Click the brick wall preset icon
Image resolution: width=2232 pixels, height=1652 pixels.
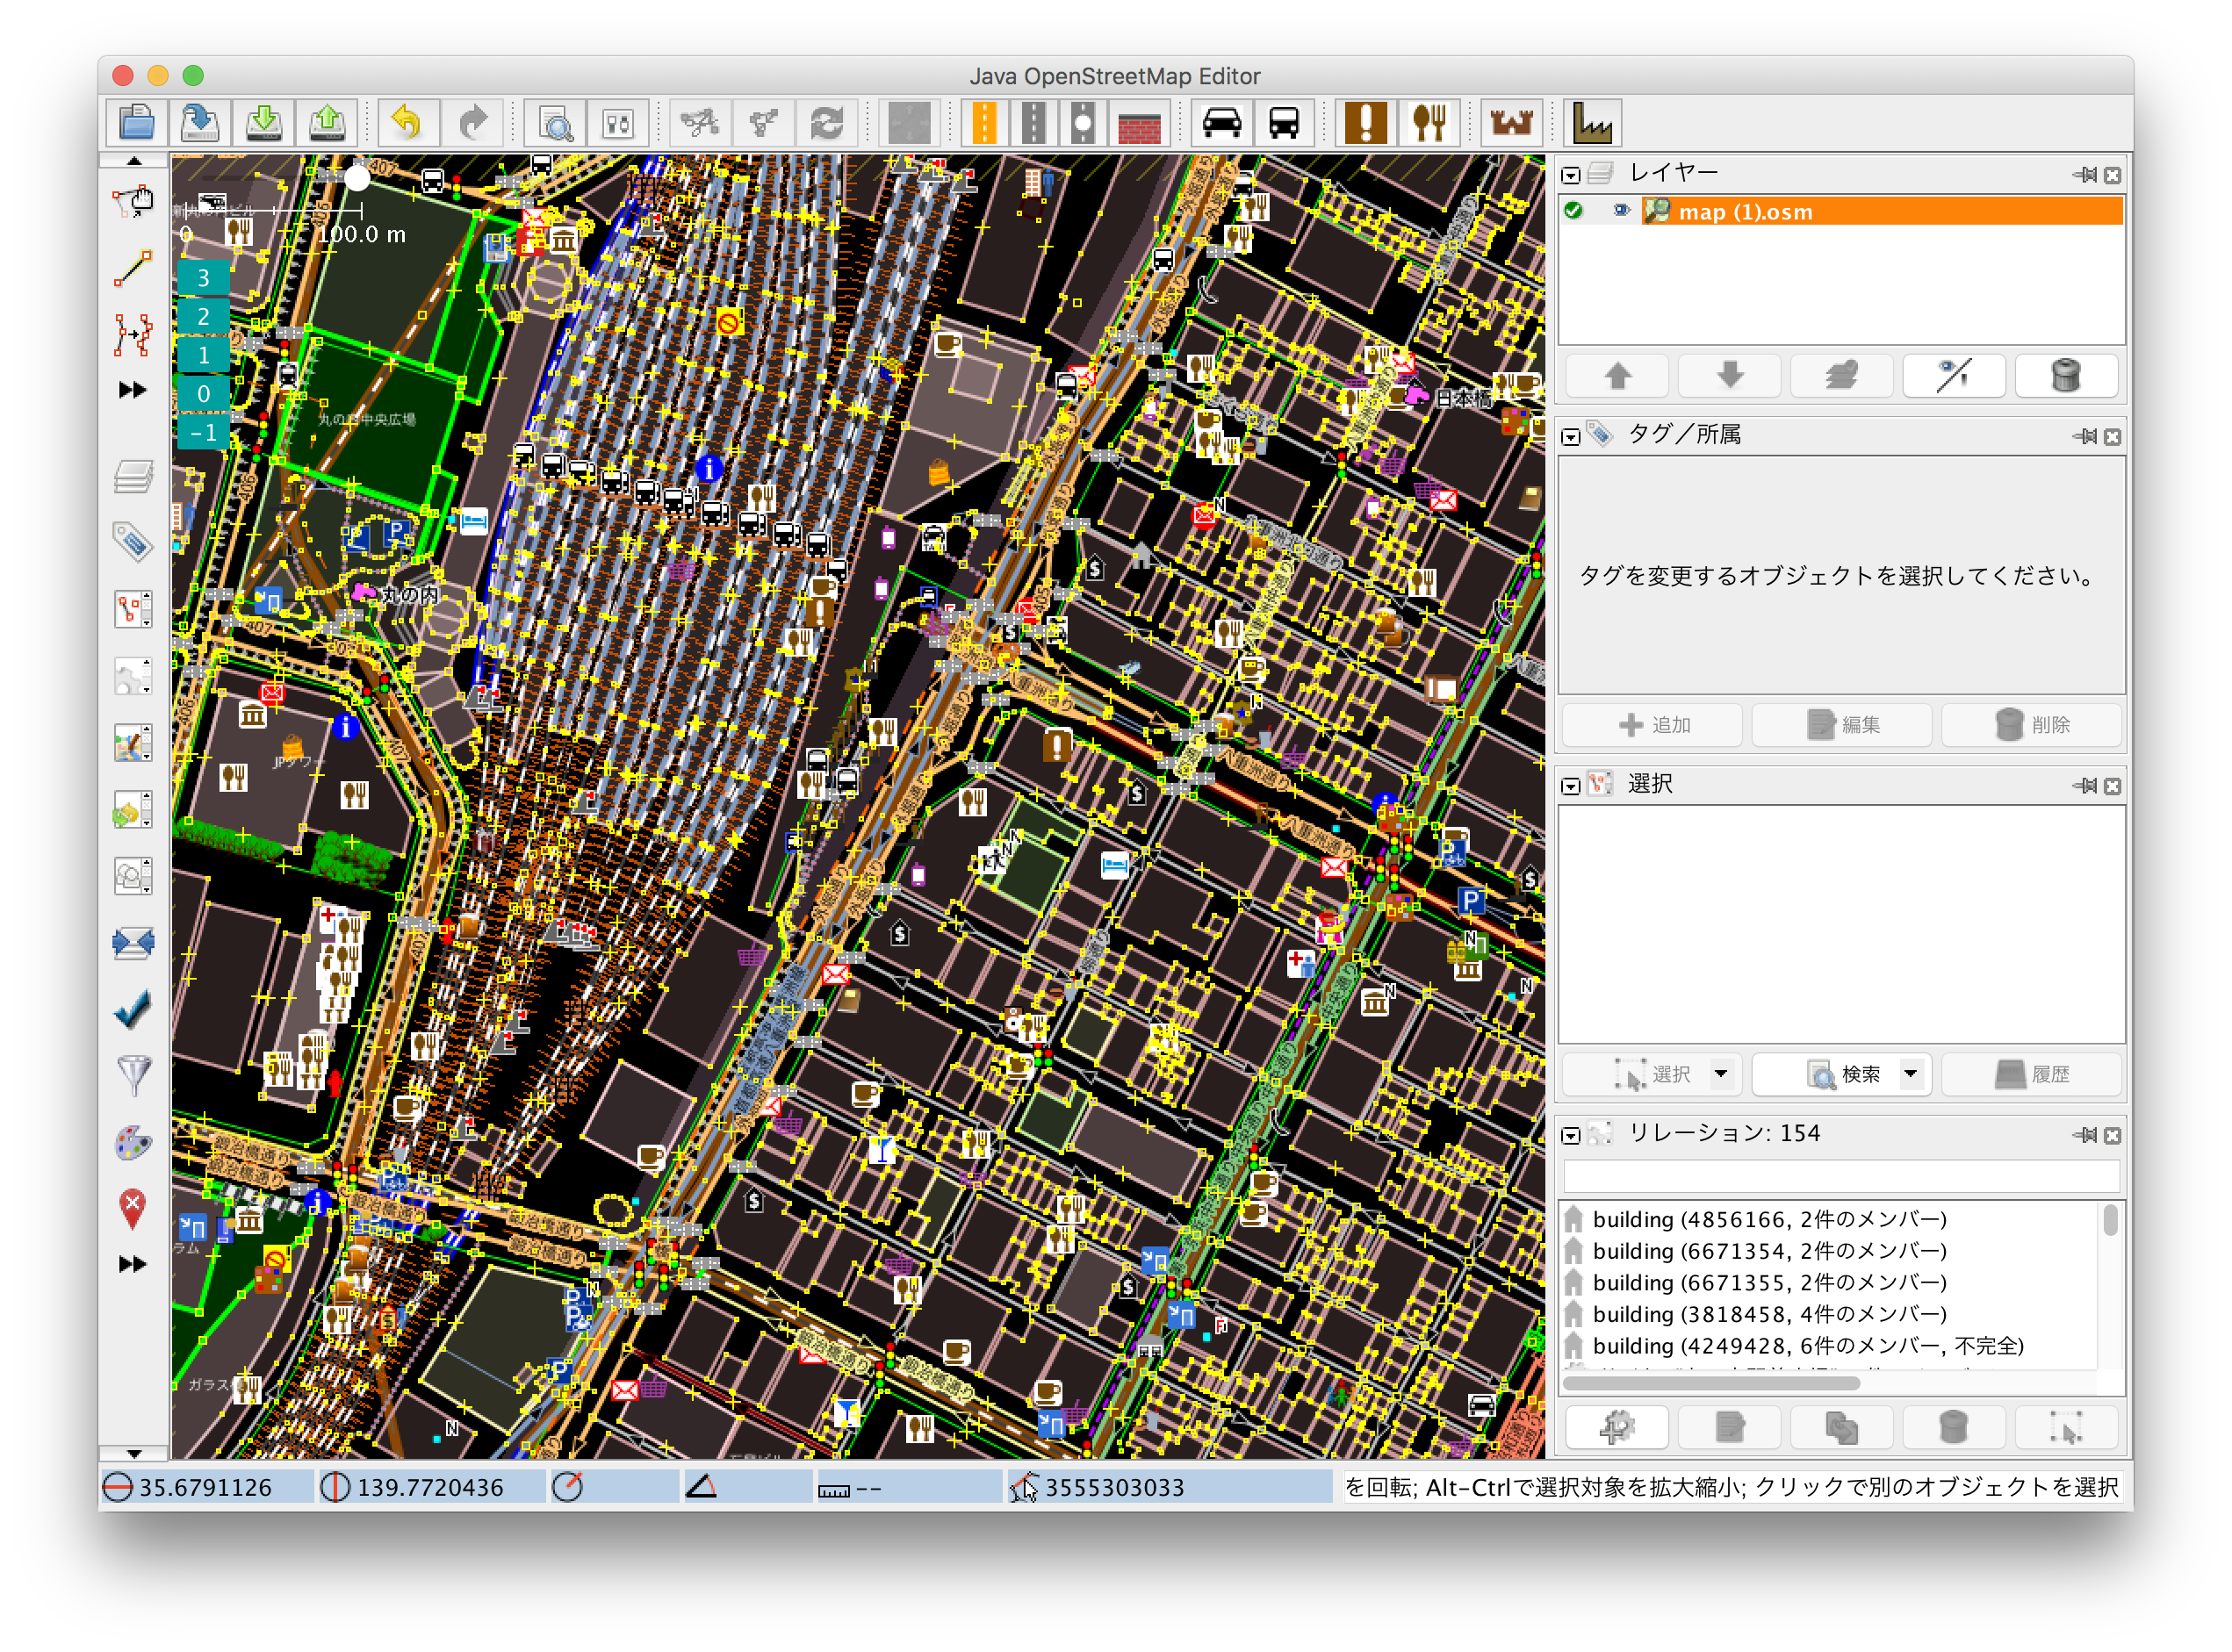1138,123
